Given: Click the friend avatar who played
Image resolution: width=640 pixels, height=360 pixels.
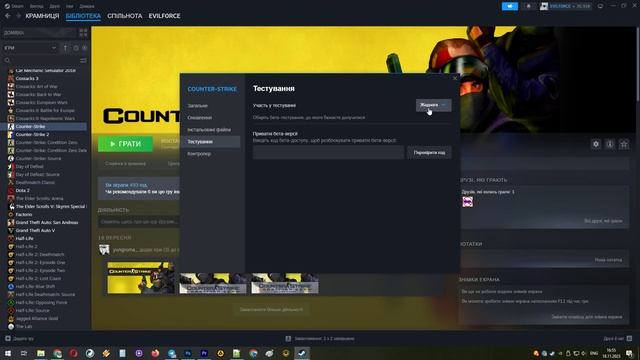Looking at the screenshot, I should click(468, 202).
